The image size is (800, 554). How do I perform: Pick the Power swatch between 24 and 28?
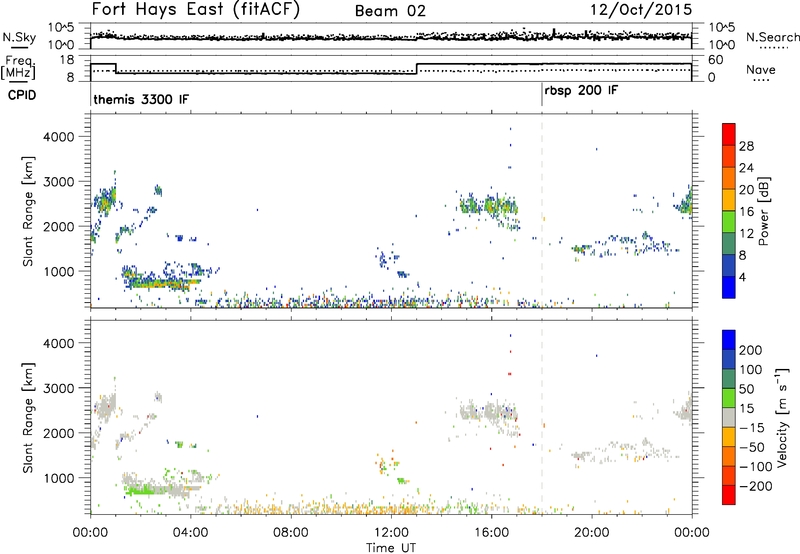click(x=729, y=156)
